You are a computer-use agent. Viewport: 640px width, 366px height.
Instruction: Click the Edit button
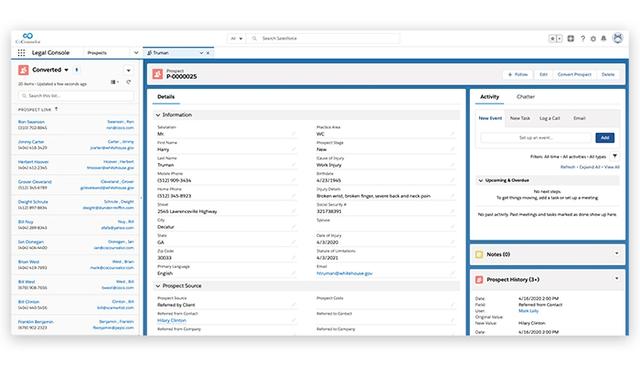pos(543,74)
